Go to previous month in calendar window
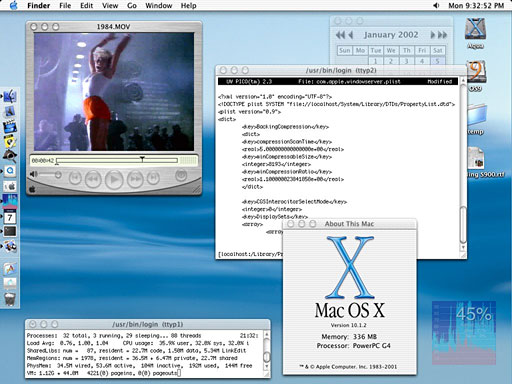This screenshot has height=384, width=512. click(350, 35)
